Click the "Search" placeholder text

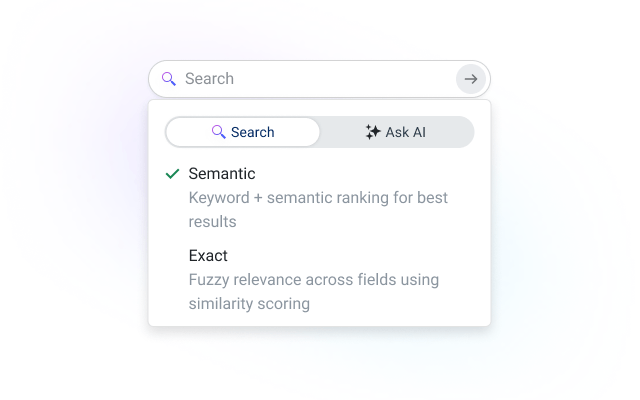(209, 79)
